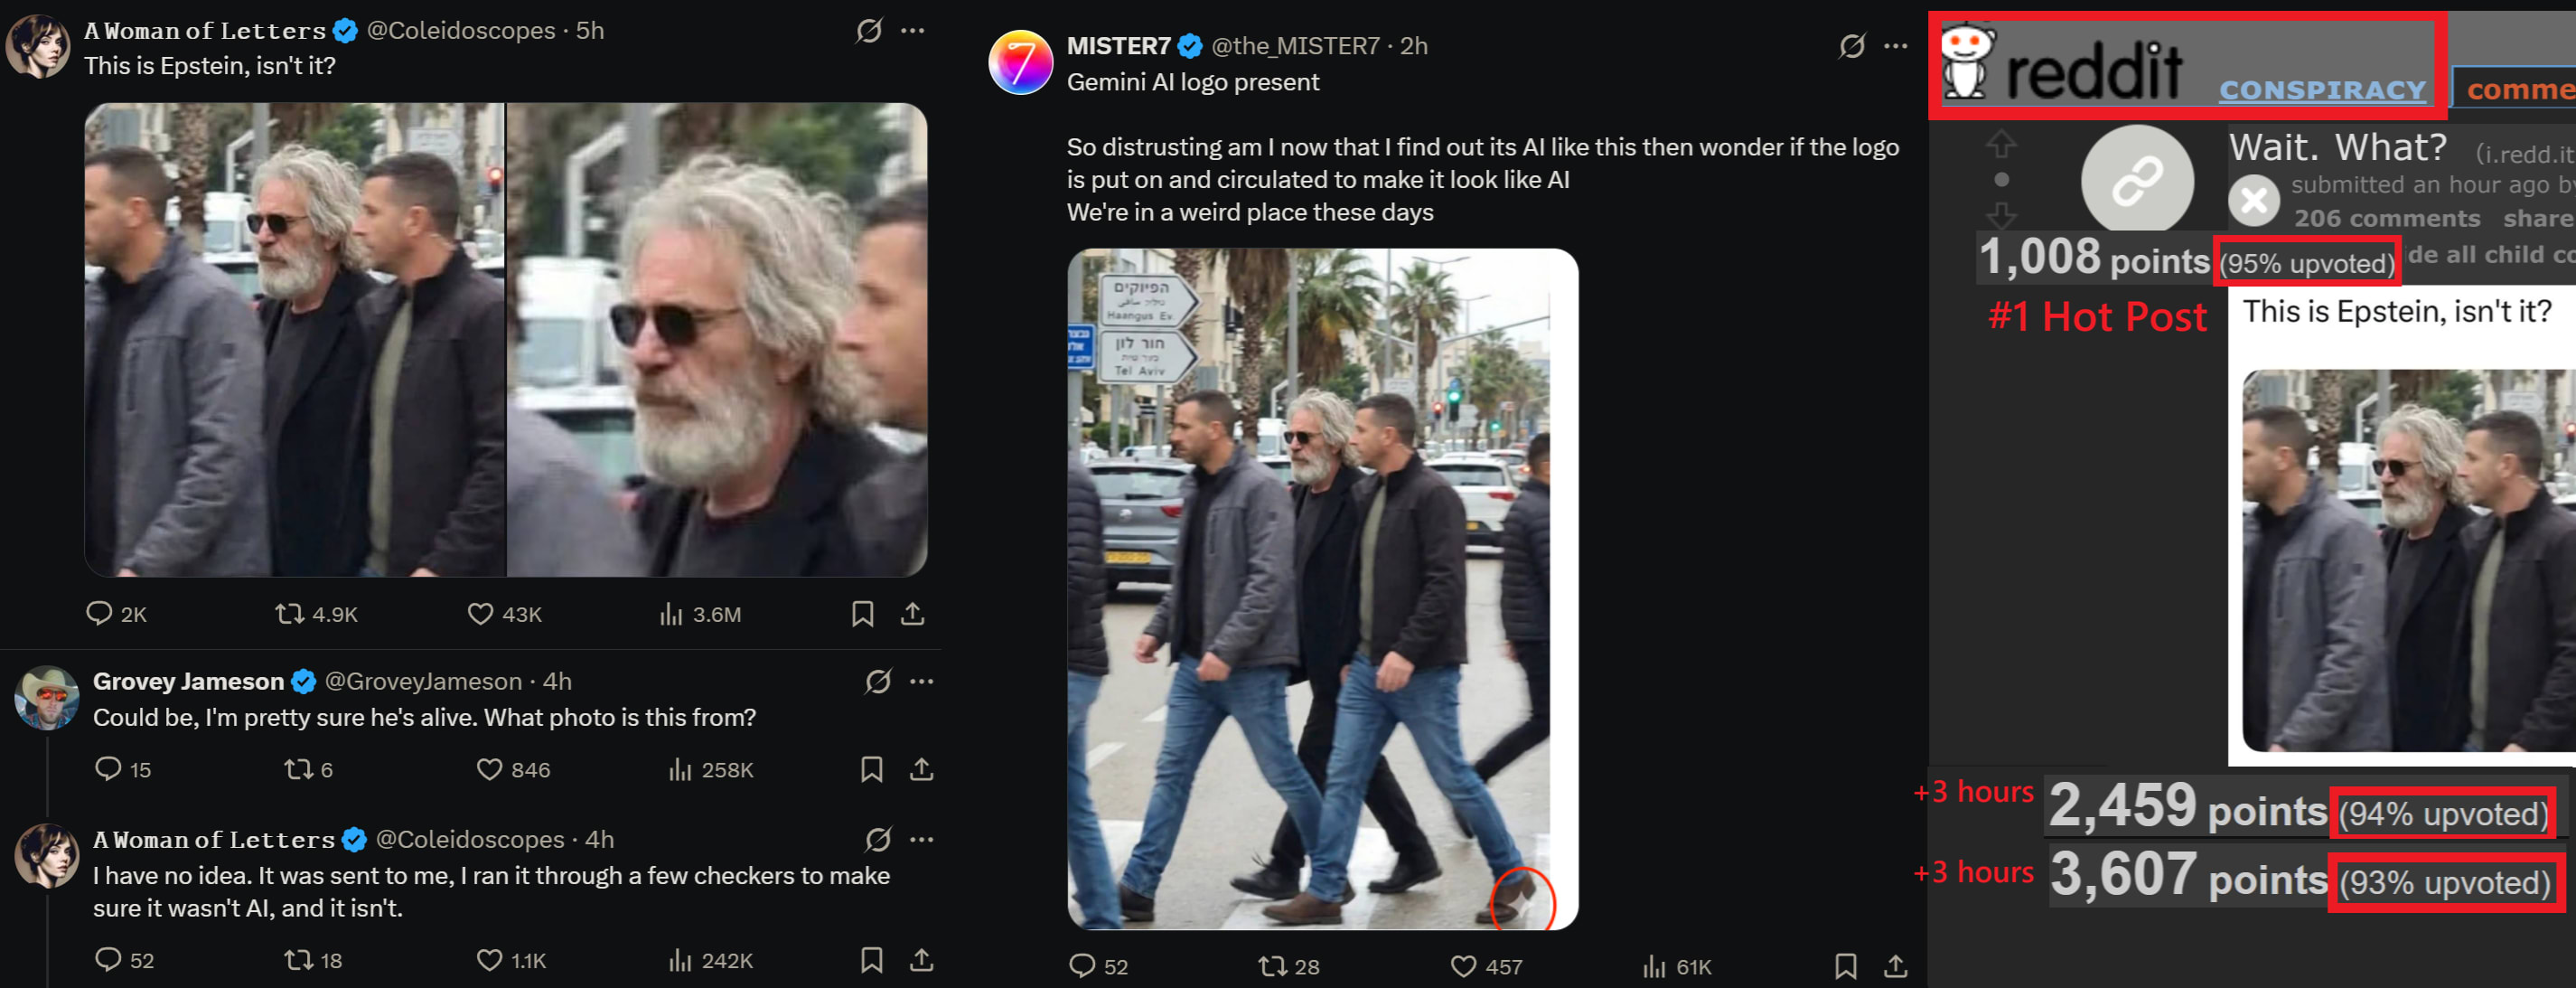Image resolution: width=2576 pixels, height=988 pixels.
Task: Open the 206 comments link
Action: 2386,218
